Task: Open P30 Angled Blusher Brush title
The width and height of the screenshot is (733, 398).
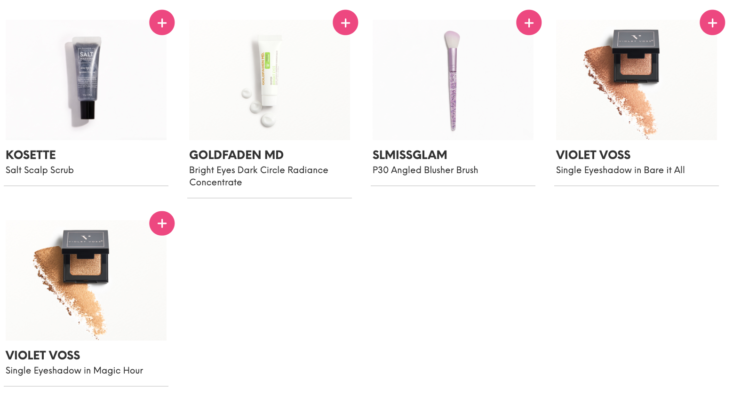Action: (425, 170)
